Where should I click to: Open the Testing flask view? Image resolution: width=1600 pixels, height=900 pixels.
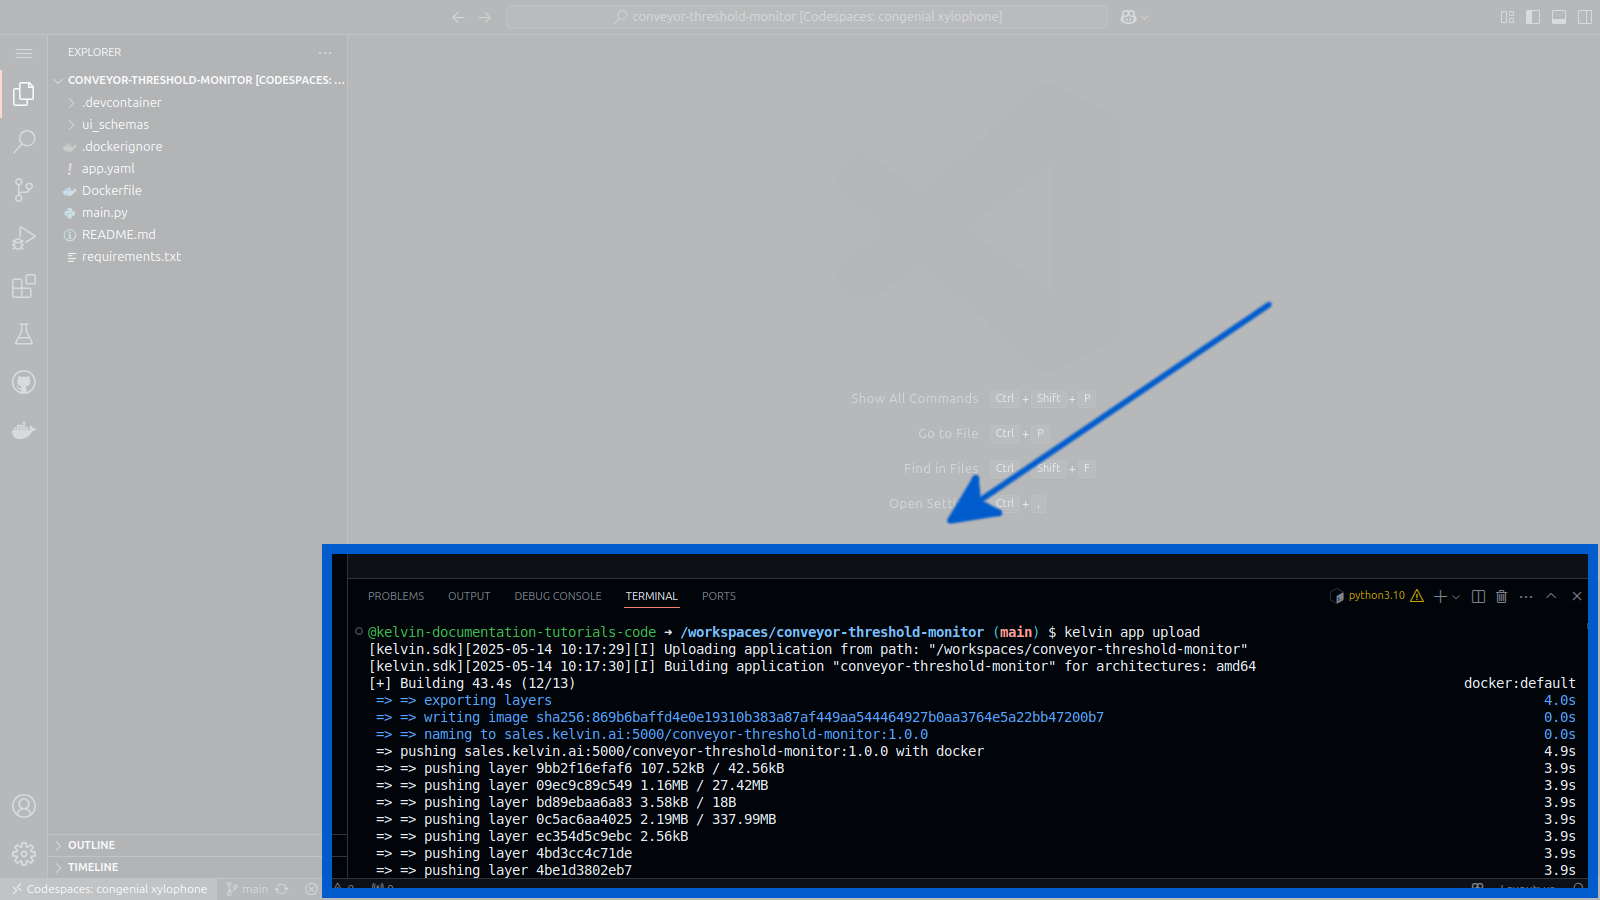(24, 334)
